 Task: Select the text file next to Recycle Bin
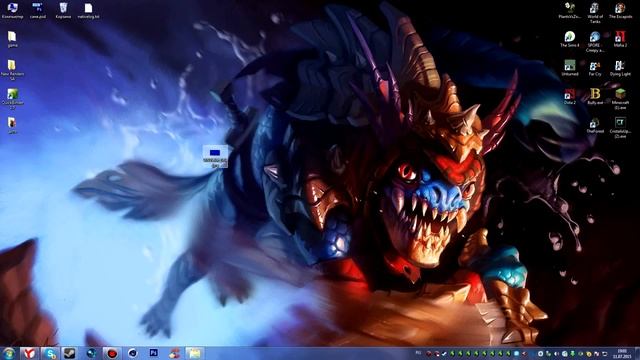[89, 11]
